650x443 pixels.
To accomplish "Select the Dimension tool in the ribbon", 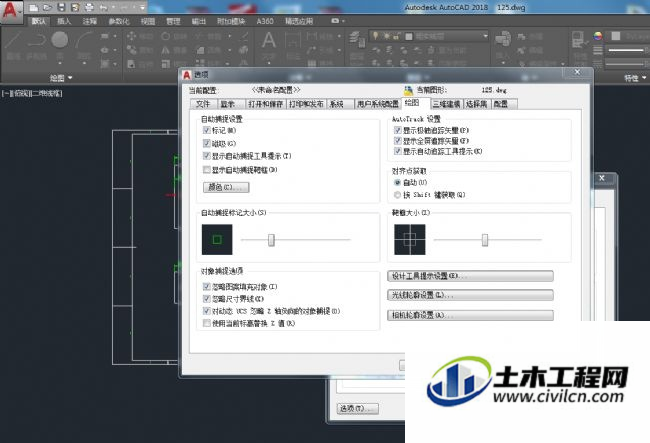I will [x=293, y=40].
